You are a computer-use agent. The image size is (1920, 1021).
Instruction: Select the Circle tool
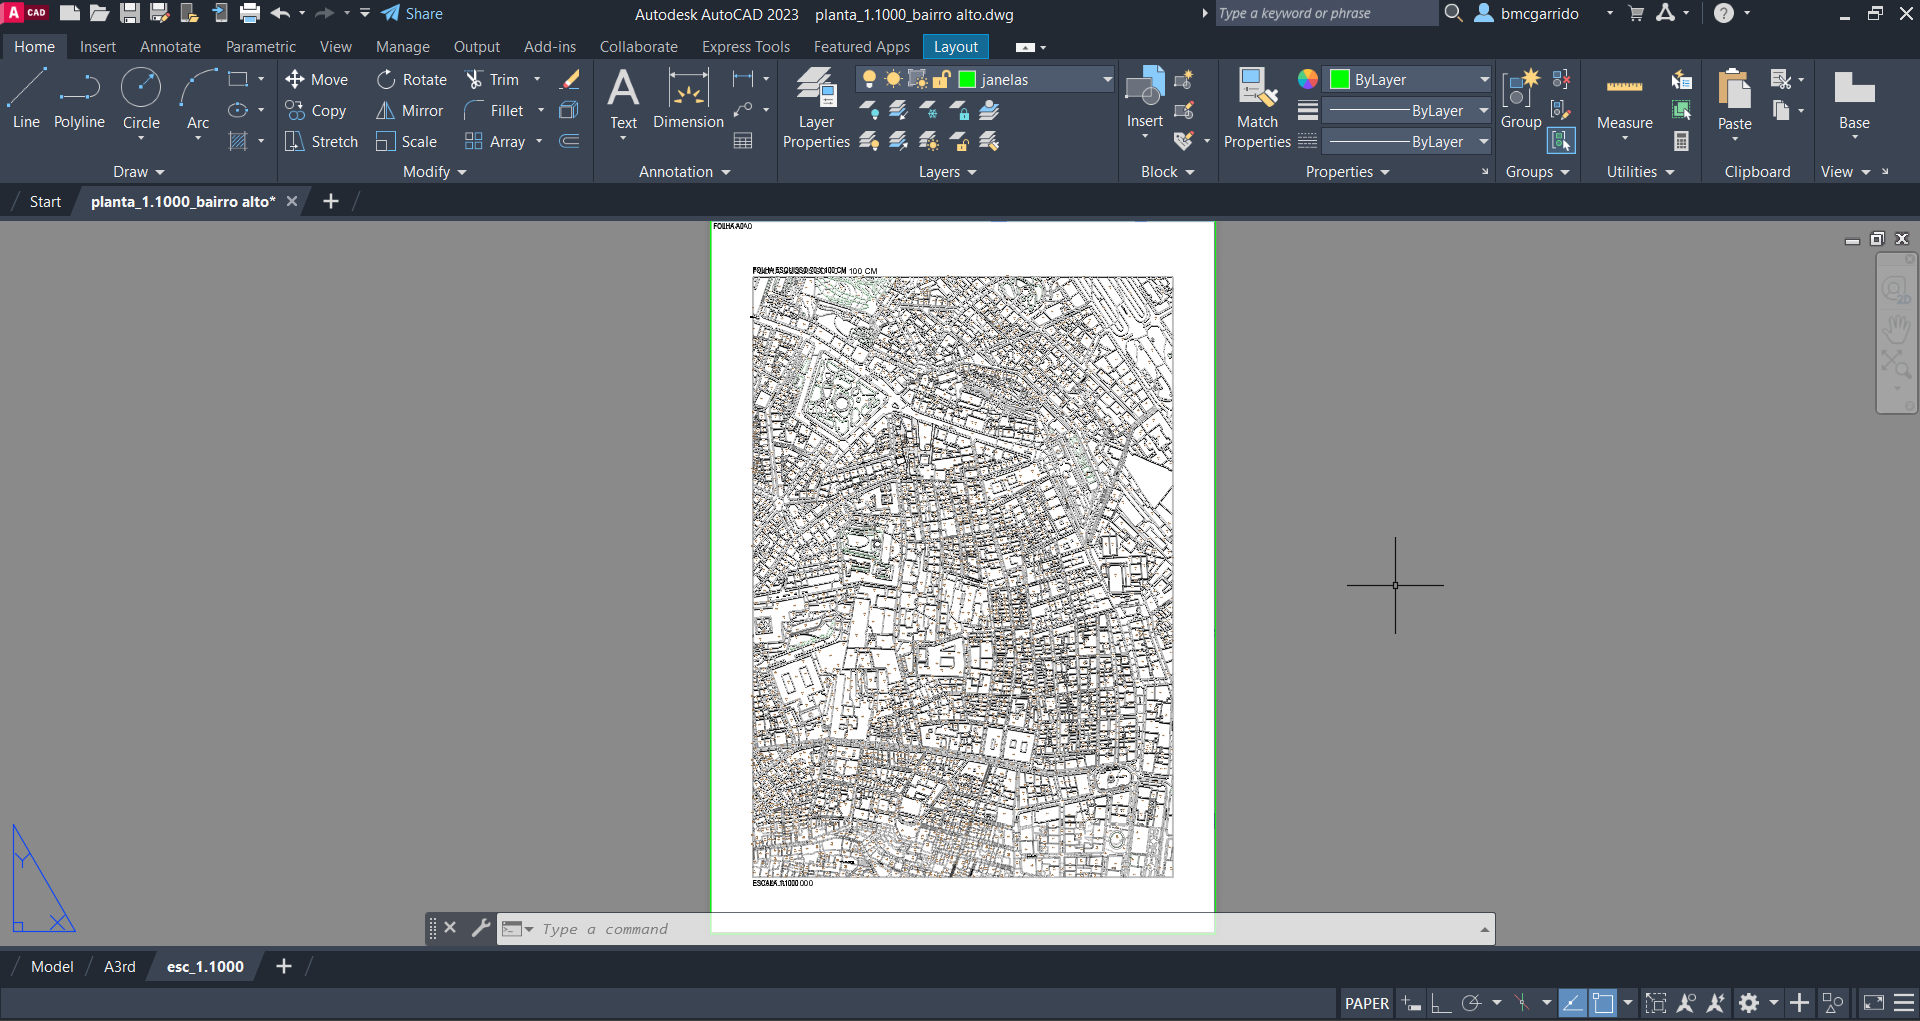141,98
